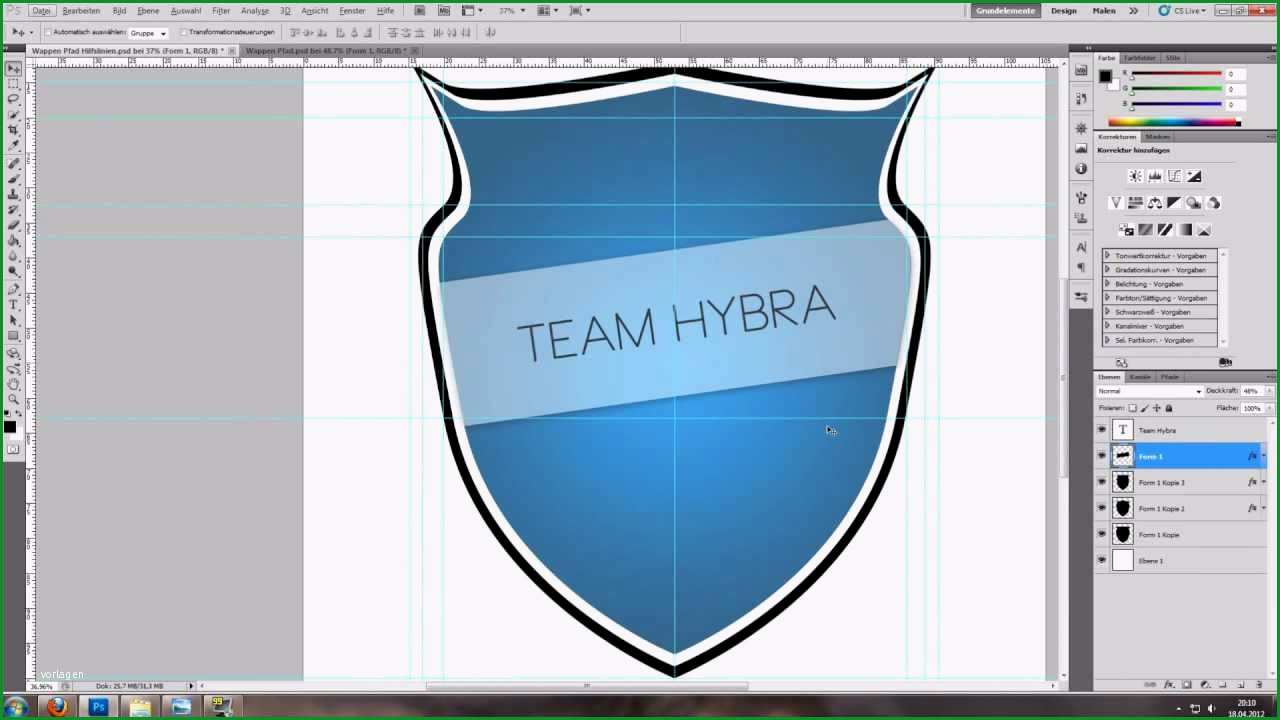Expand 'Schwarzweiß - Vorgaben' presets
Image resolution: width=1280 pixels, height=720 pixels.
[1108, 312]
